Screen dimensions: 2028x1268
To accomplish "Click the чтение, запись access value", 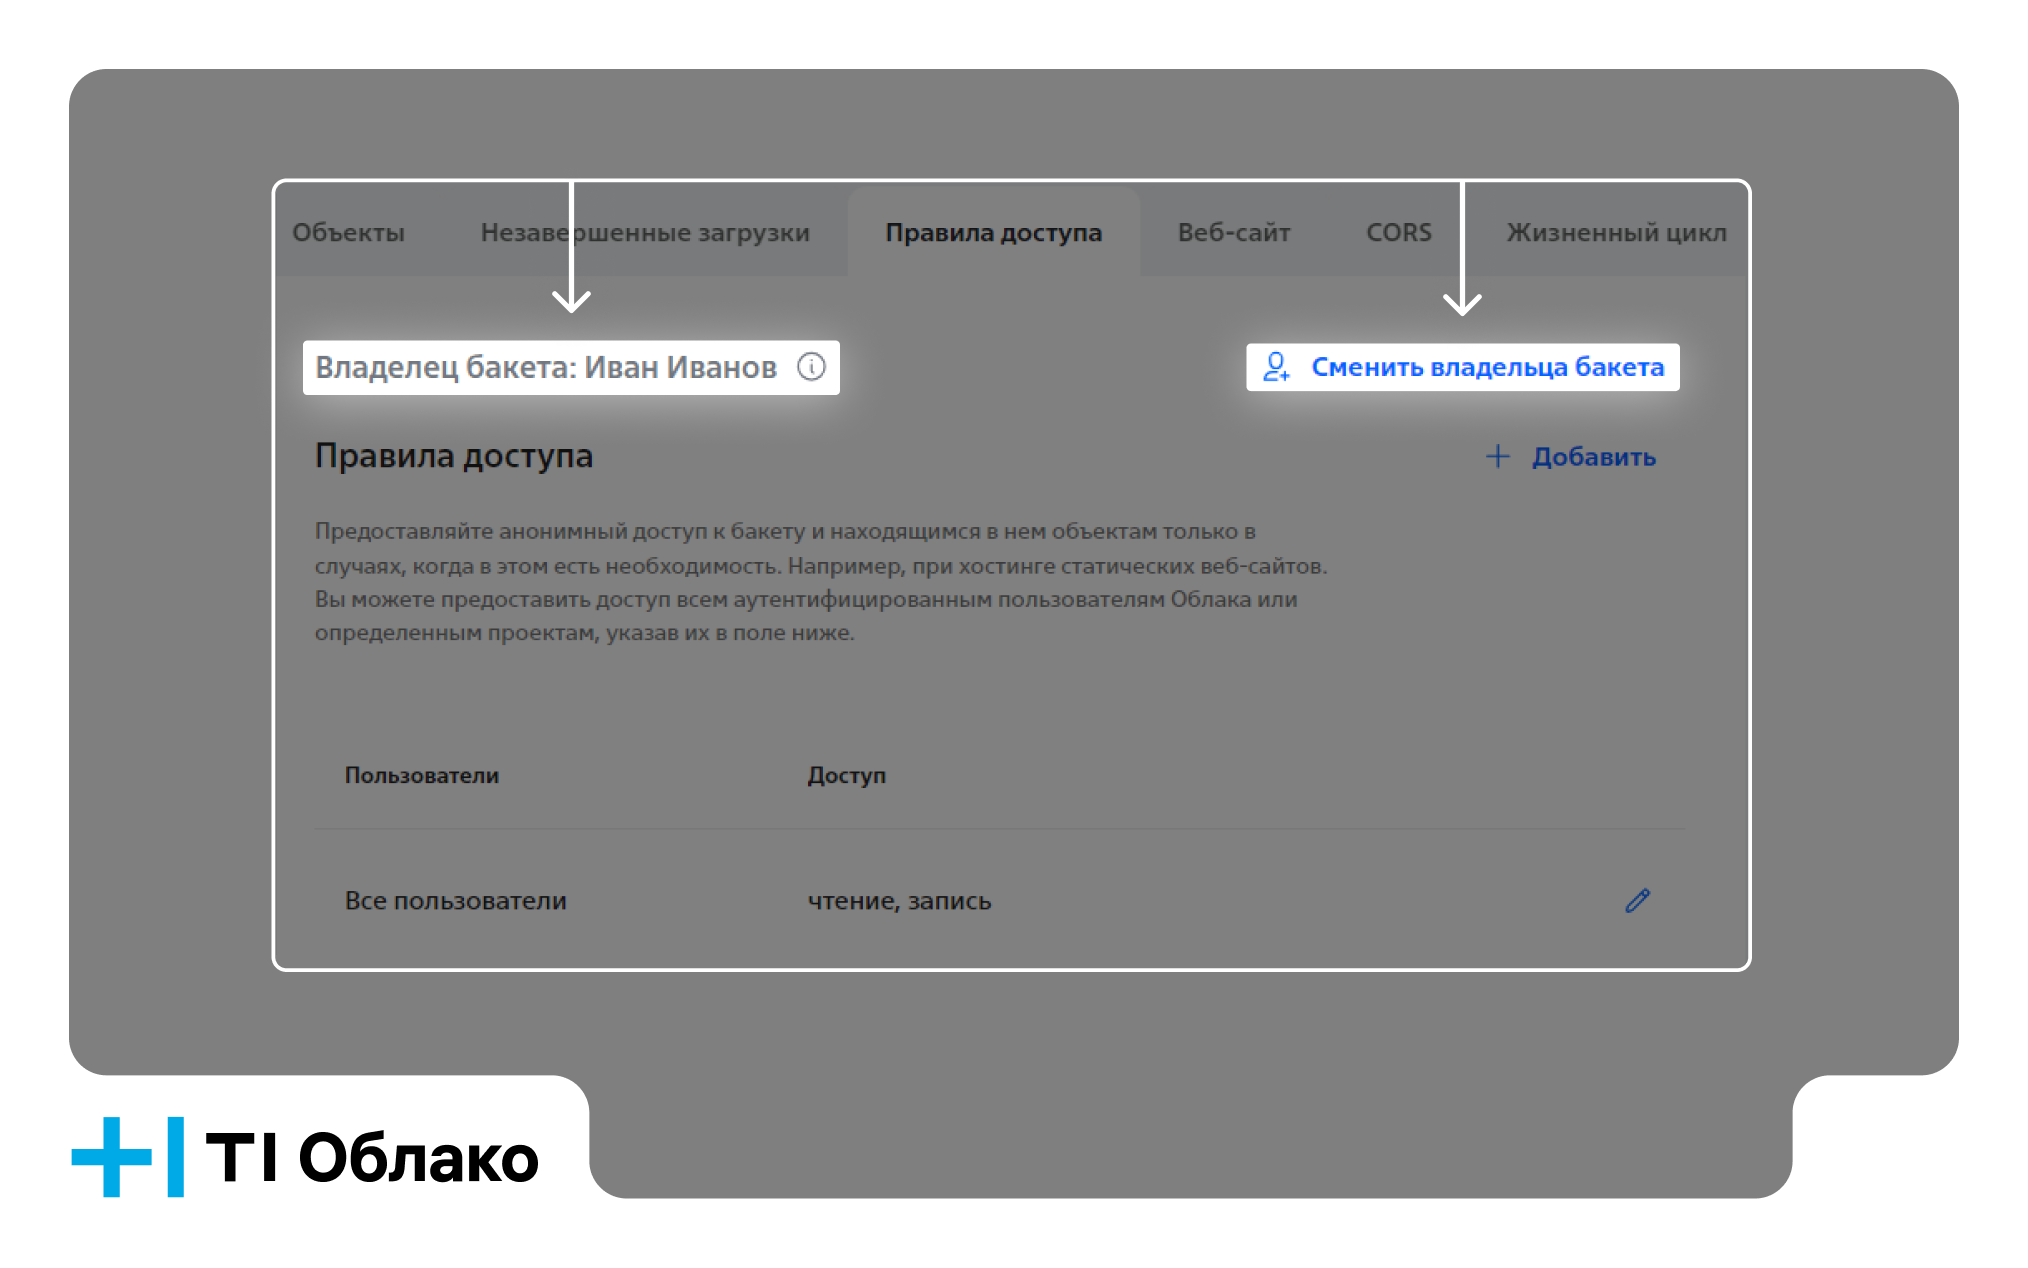I will tap(899, 901).
